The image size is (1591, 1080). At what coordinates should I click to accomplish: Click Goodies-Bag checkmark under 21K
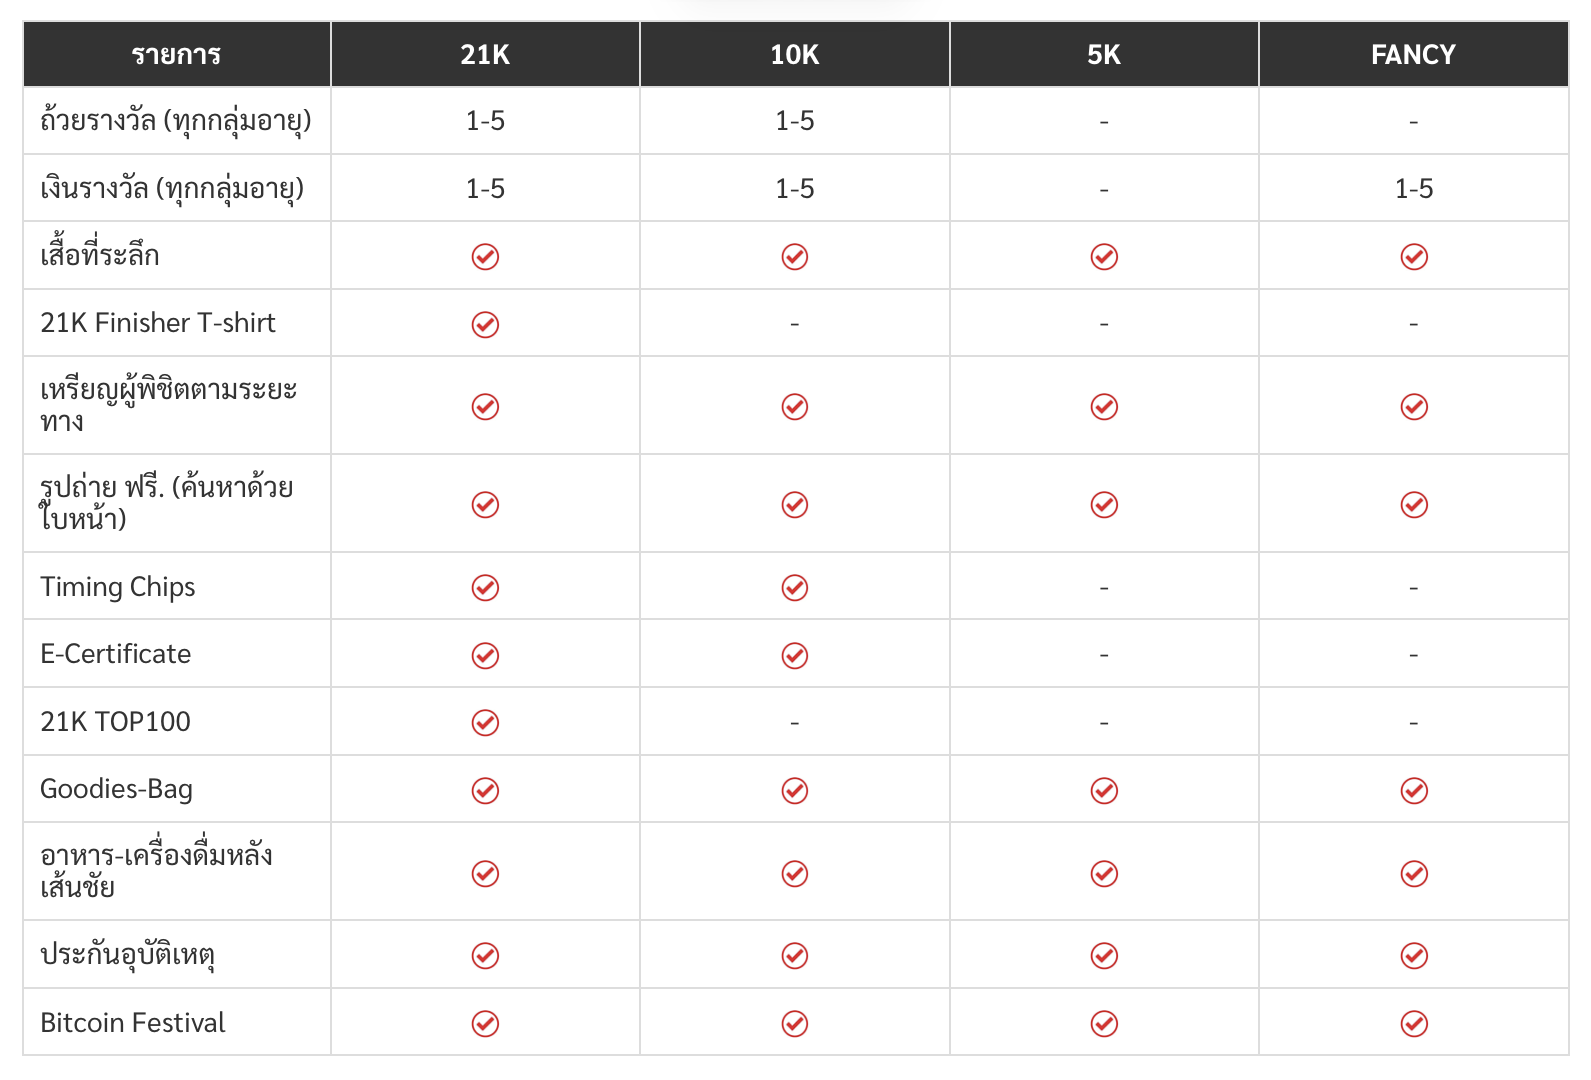tap(485, 791)
